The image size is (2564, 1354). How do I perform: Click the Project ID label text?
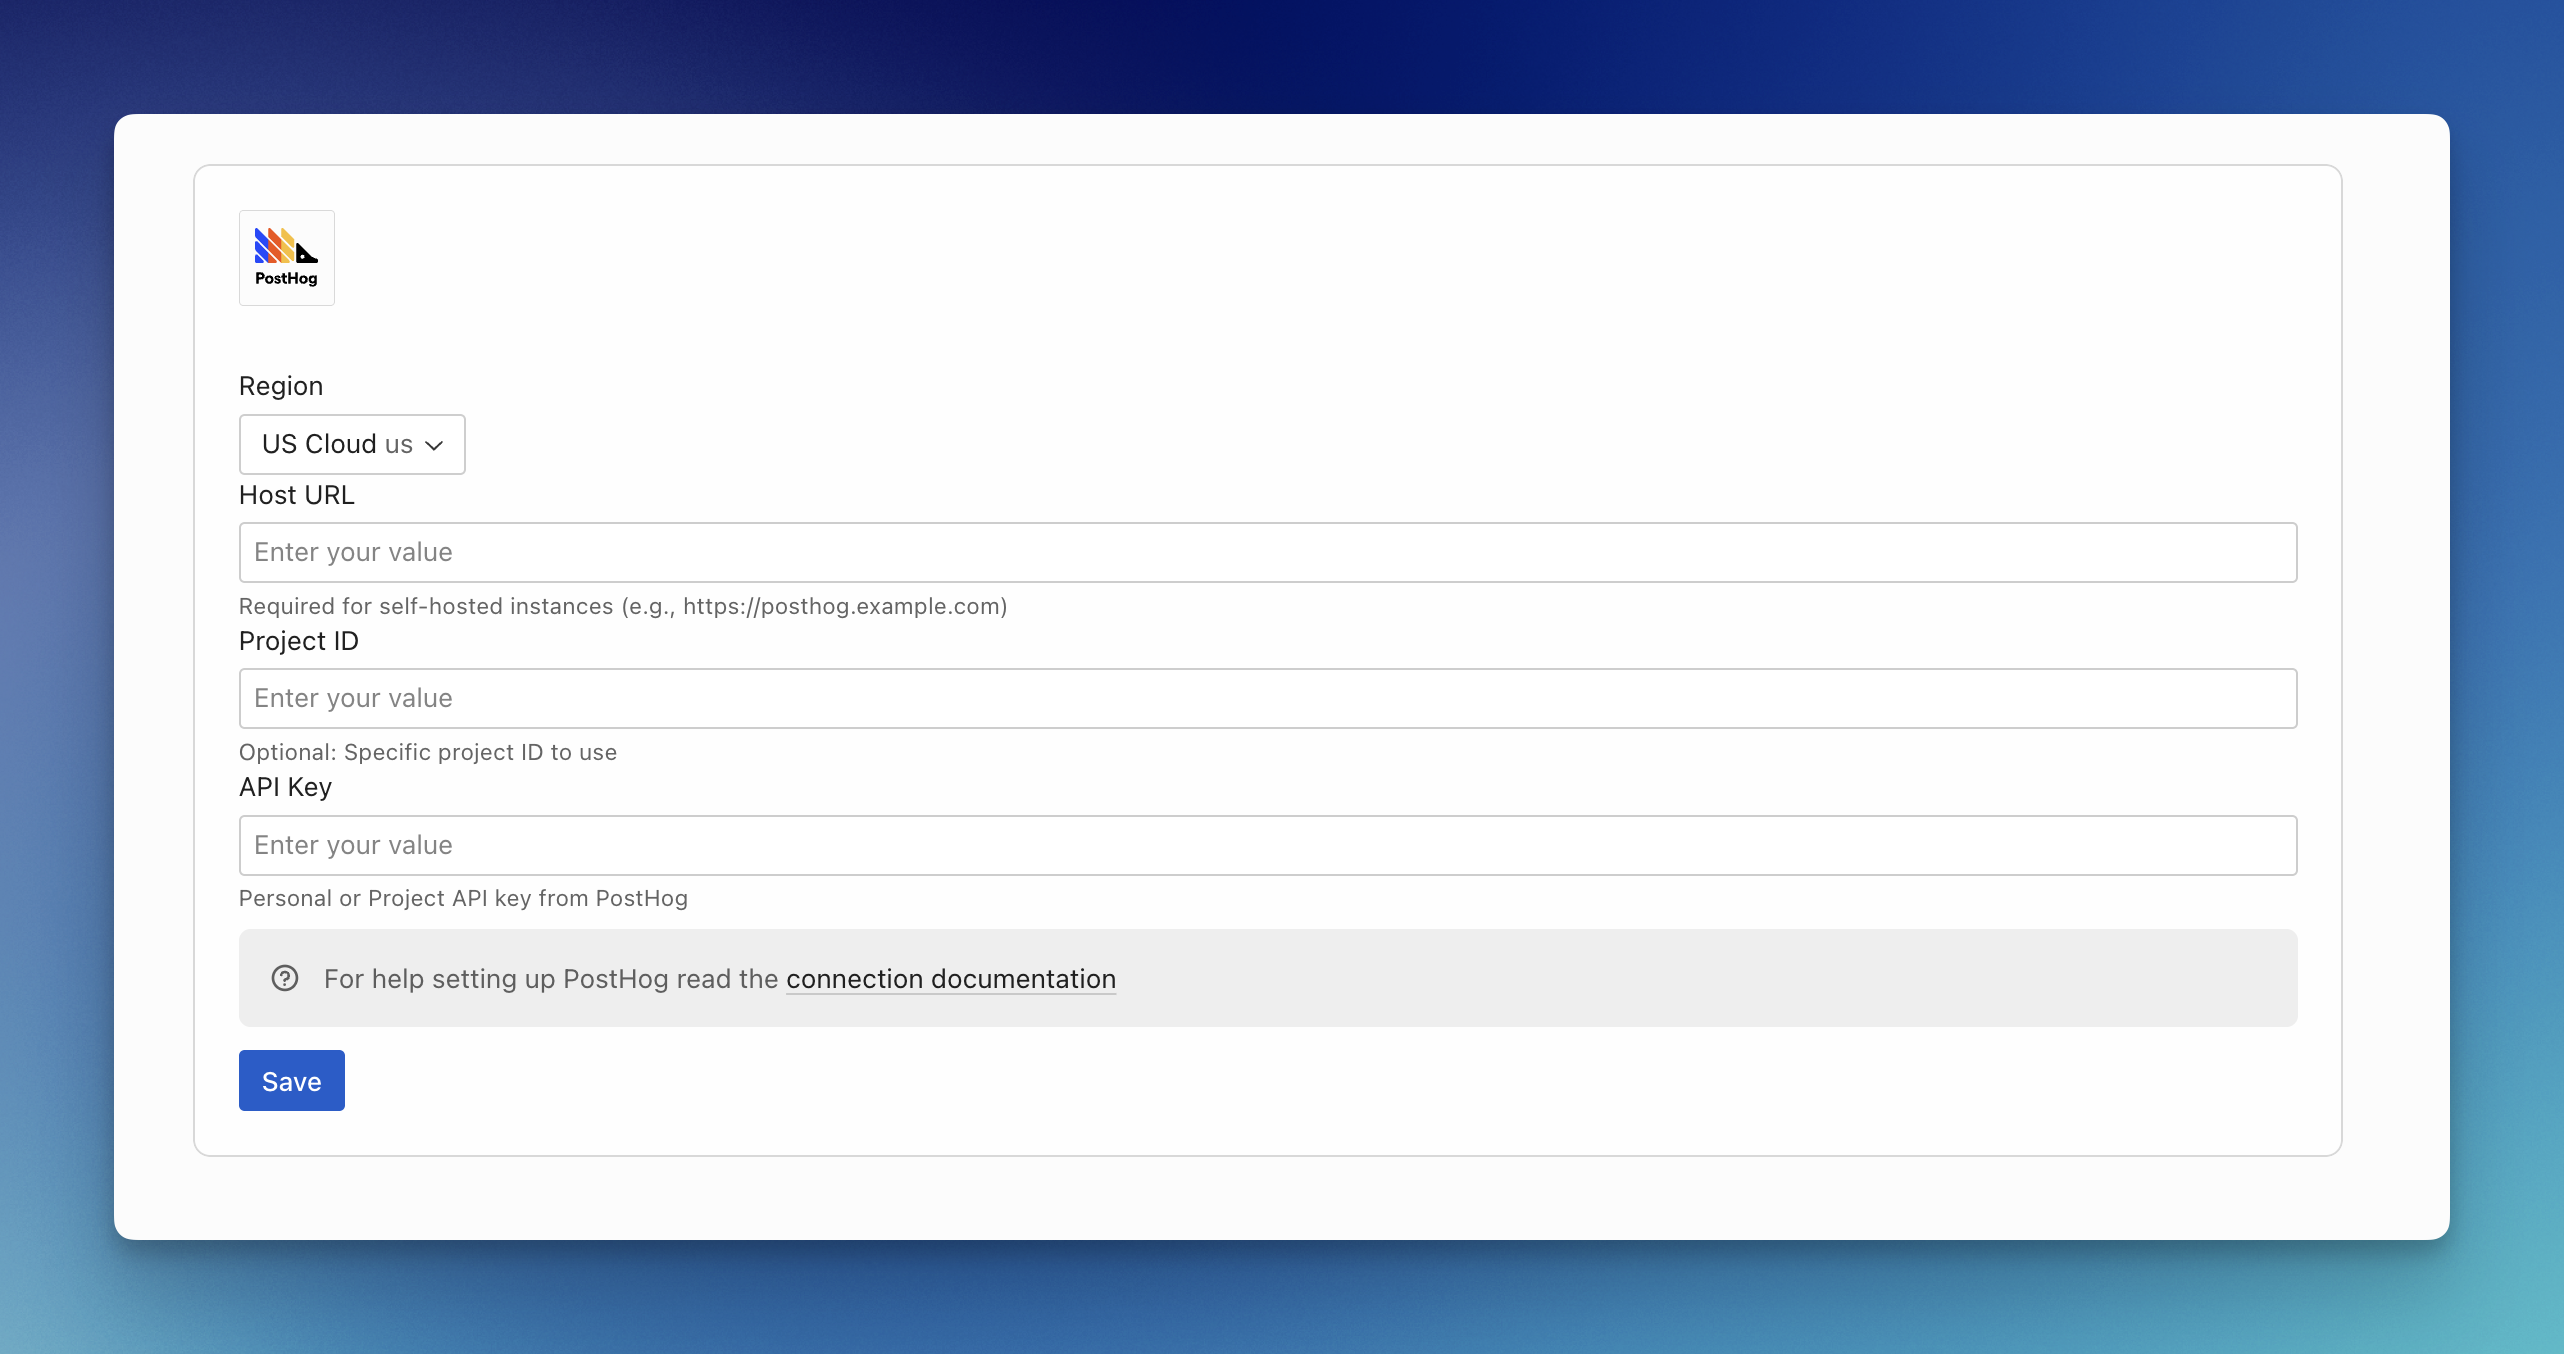point(299,641)
